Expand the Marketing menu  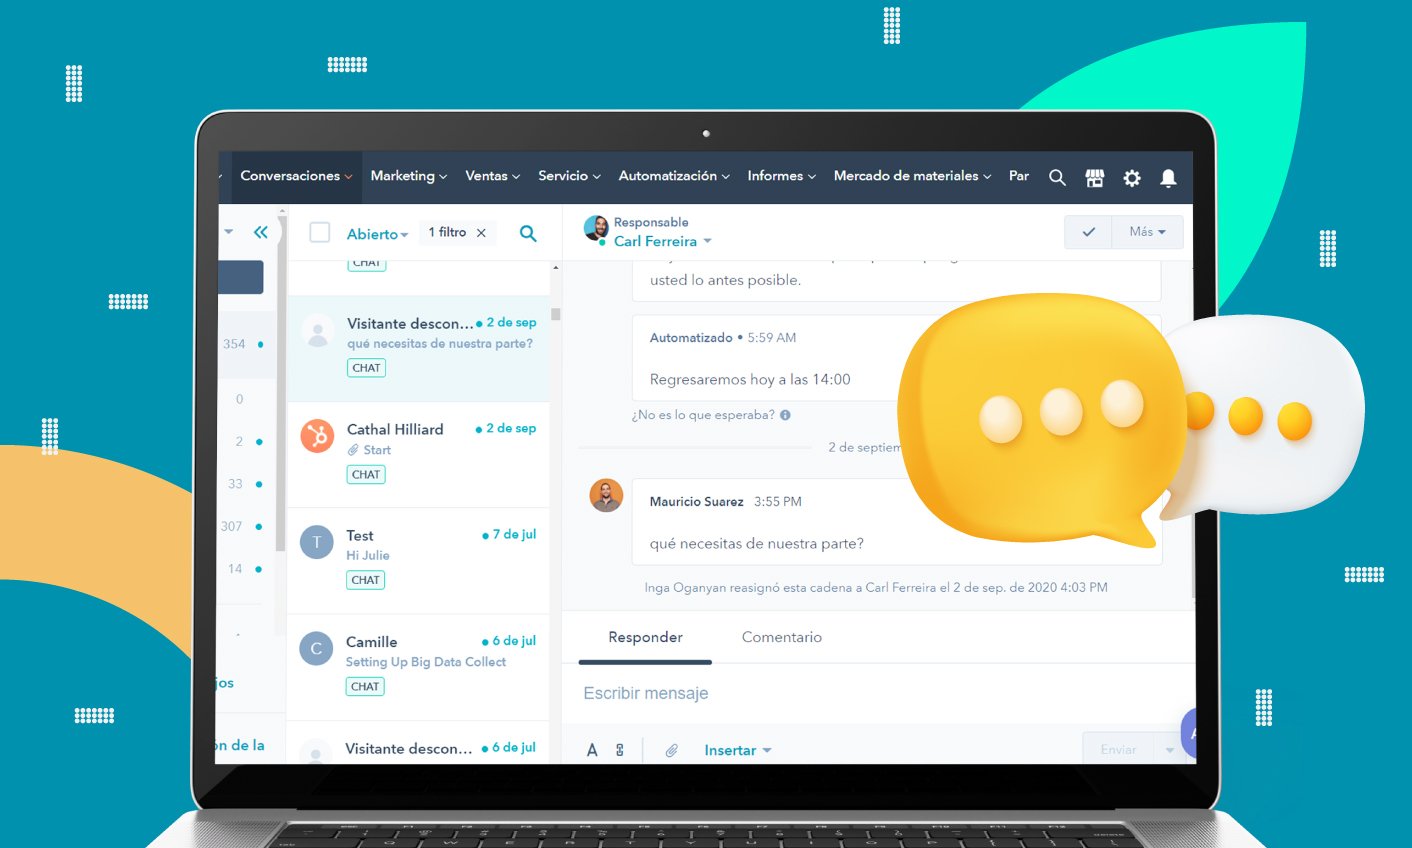(x=409, y=176)
